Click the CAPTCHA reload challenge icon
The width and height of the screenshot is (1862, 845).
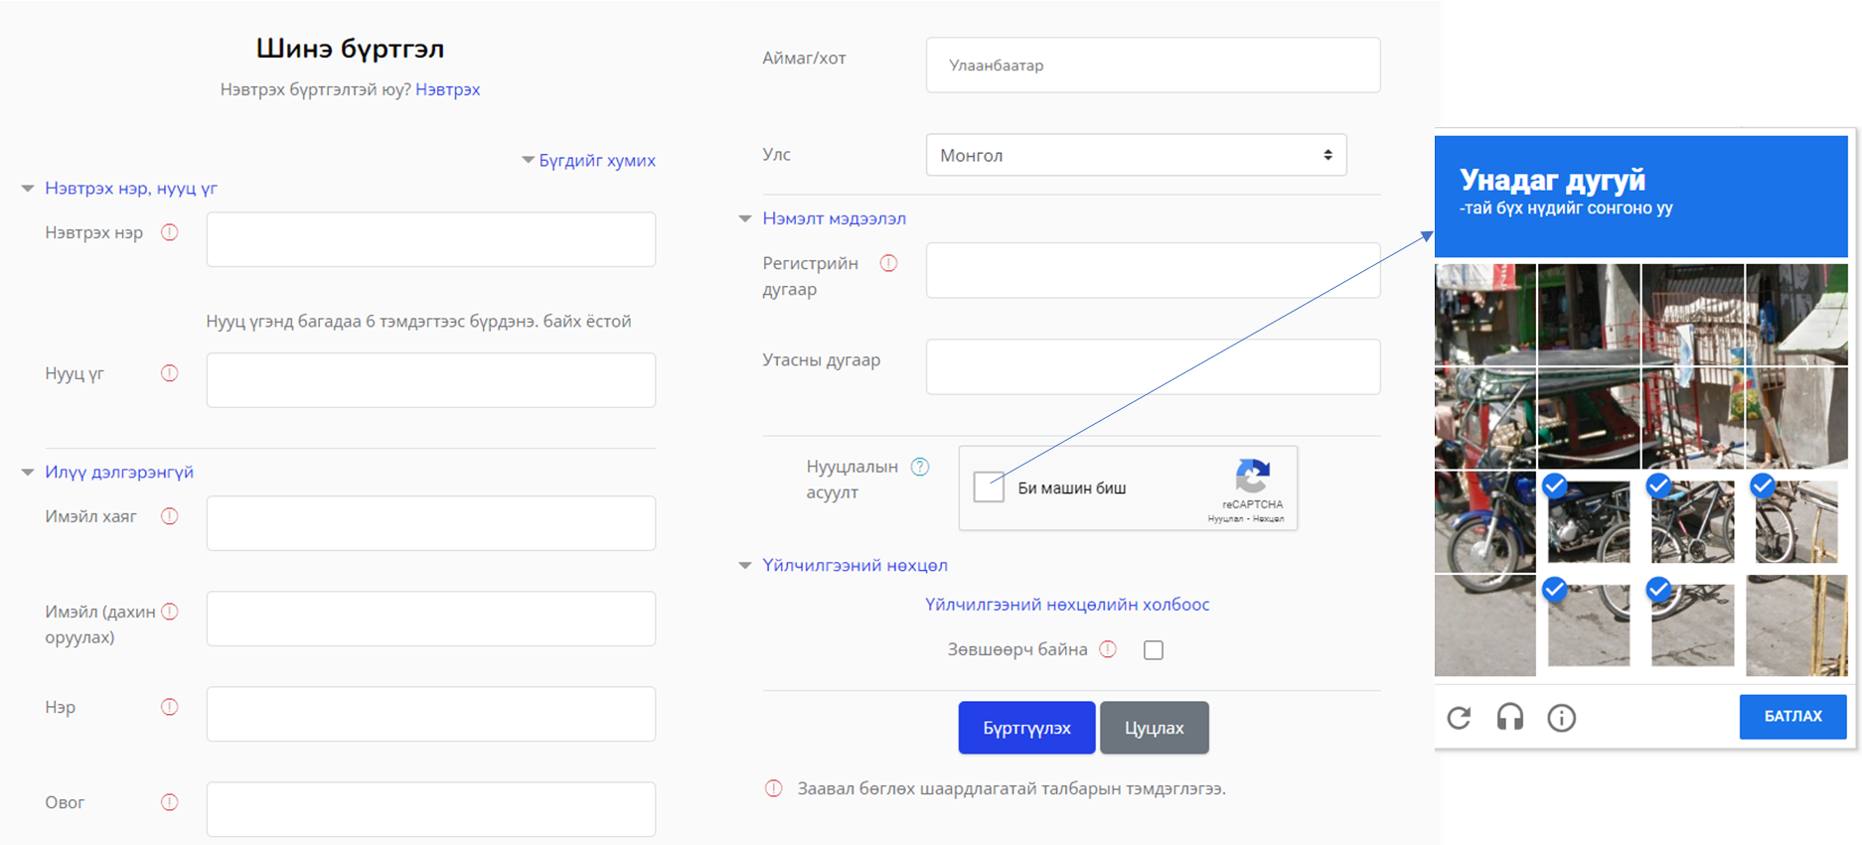click(1459, 717)
